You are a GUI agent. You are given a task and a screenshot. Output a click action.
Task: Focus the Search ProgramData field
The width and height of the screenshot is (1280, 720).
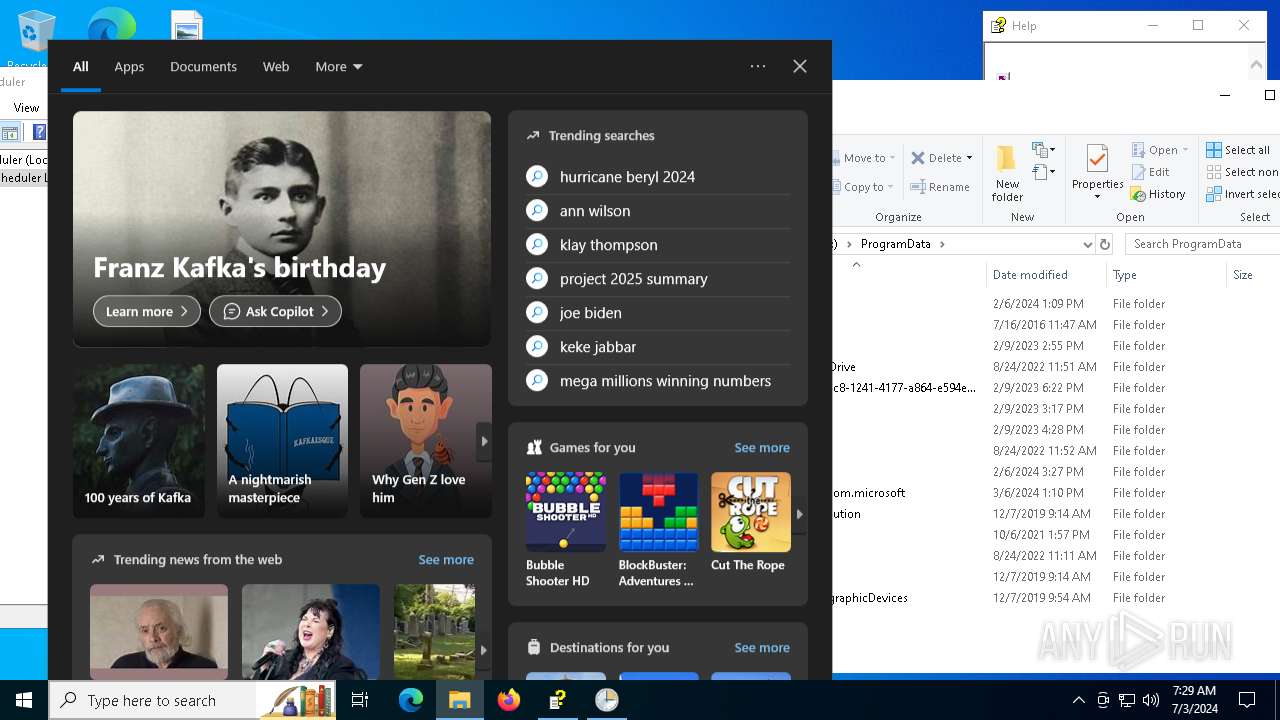pyautogui.click(x=1203, y=244)
